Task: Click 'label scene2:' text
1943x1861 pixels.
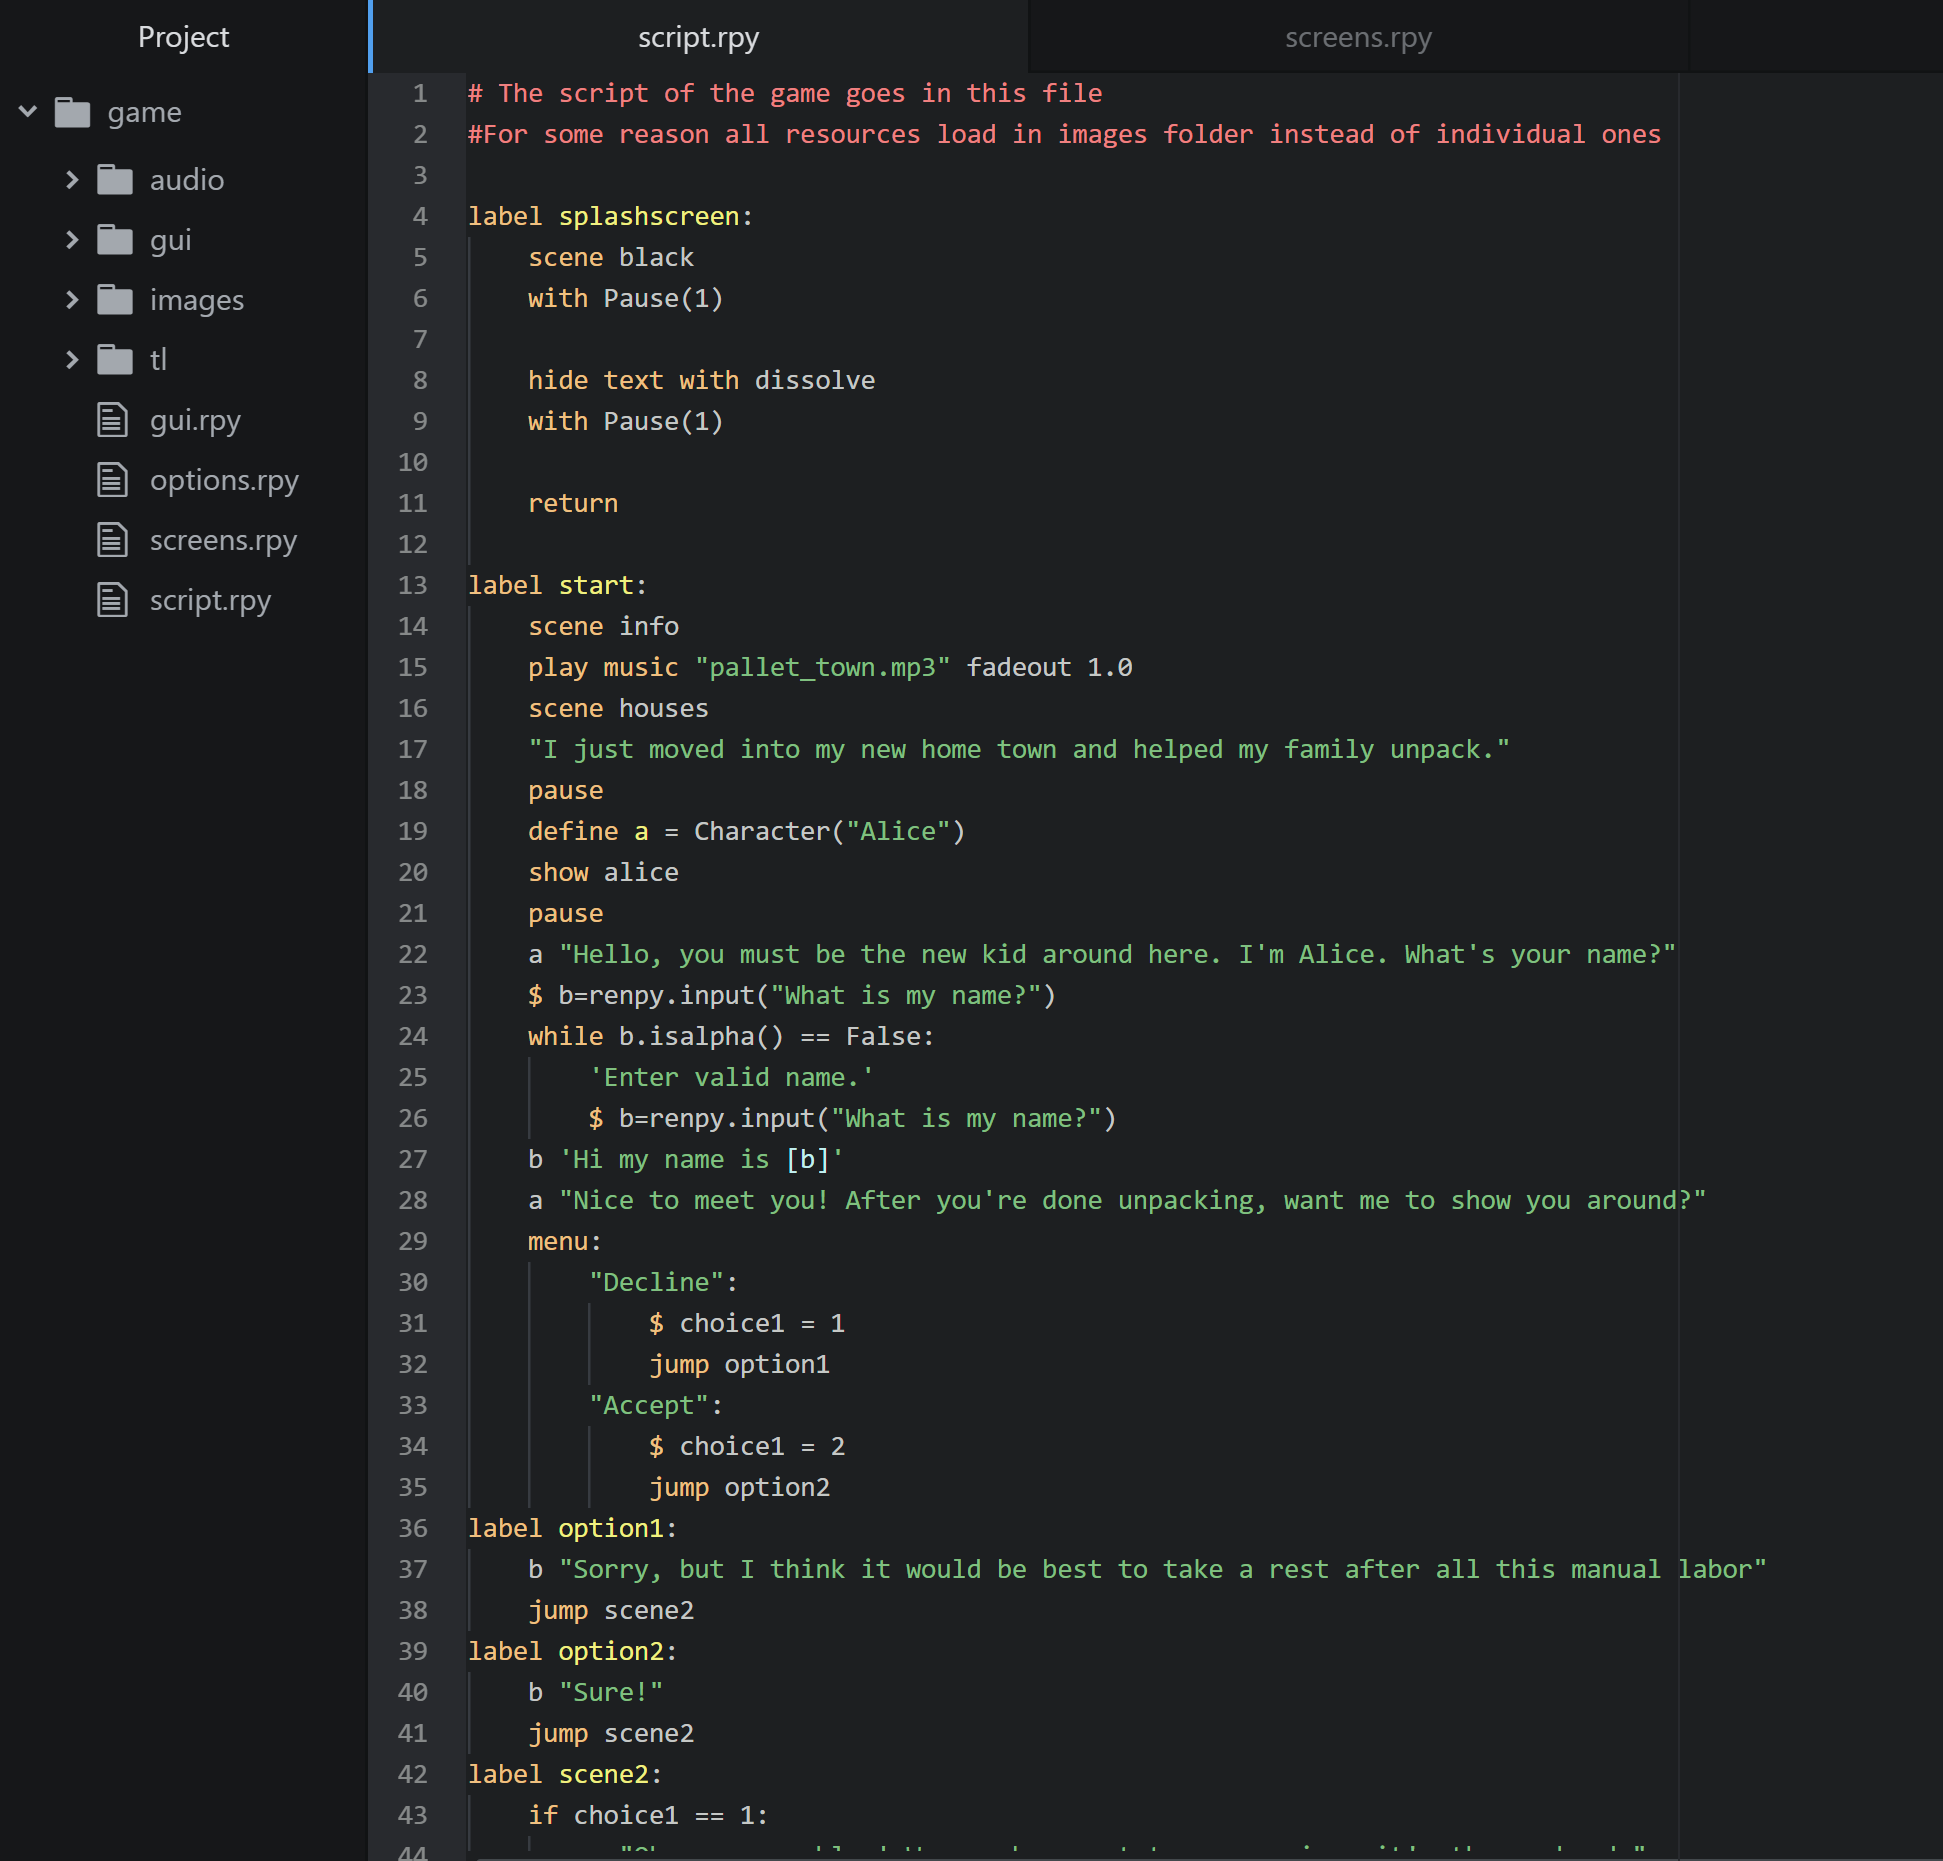Action: point(565,1774)
